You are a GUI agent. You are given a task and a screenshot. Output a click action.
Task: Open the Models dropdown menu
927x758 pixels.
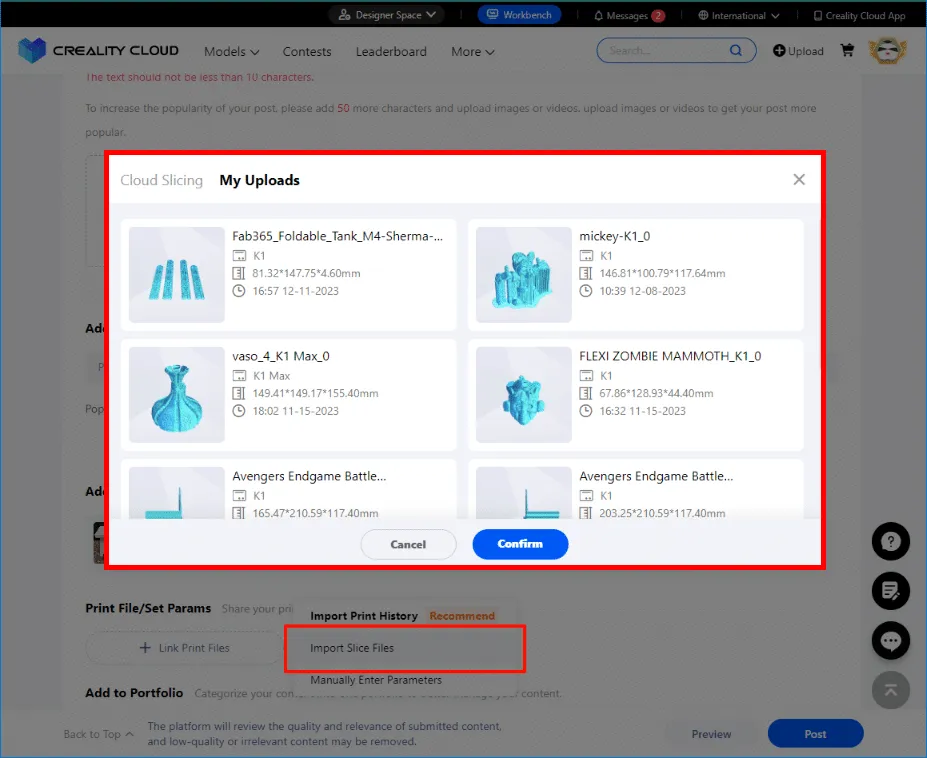coord(231,52)
